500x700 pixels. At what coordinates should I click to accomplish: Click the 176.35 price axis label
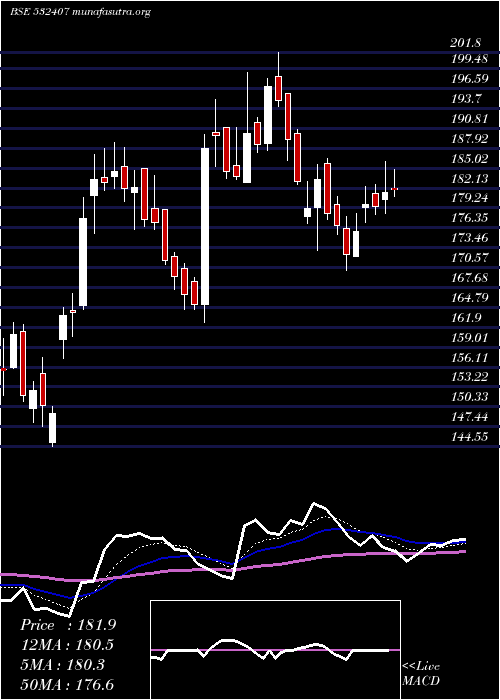[x=468, y=218]
